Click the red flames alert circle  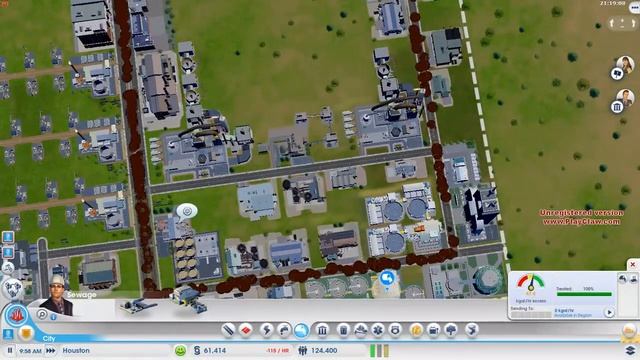pyautogui.click(x=17, y=315)
